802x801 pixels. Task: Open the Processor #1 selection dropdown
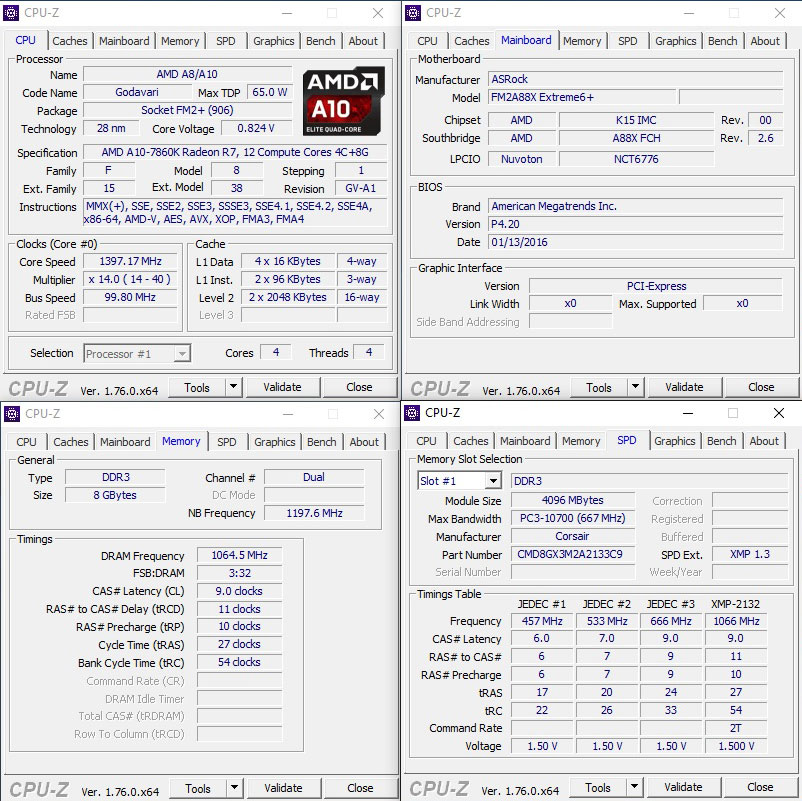pyautogui.click(x=182, y=354)
